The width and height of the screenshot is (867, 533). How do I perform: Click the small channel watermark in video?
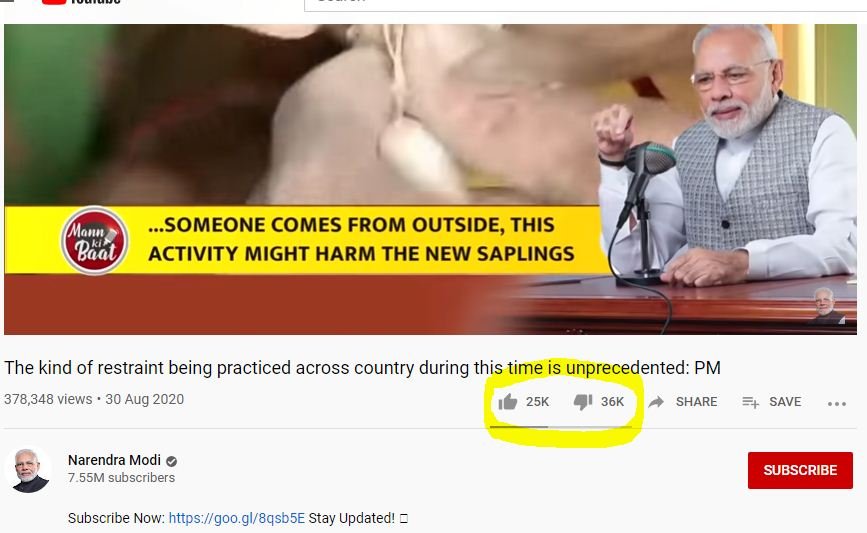pos(827,305)
